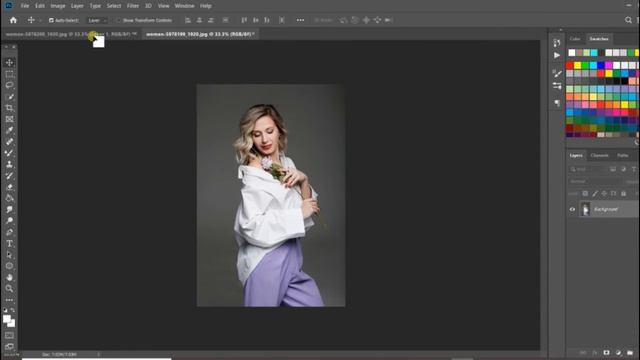640x360 pixels.
Task: Switch to the Paths tab
Action: pos(622,156)
